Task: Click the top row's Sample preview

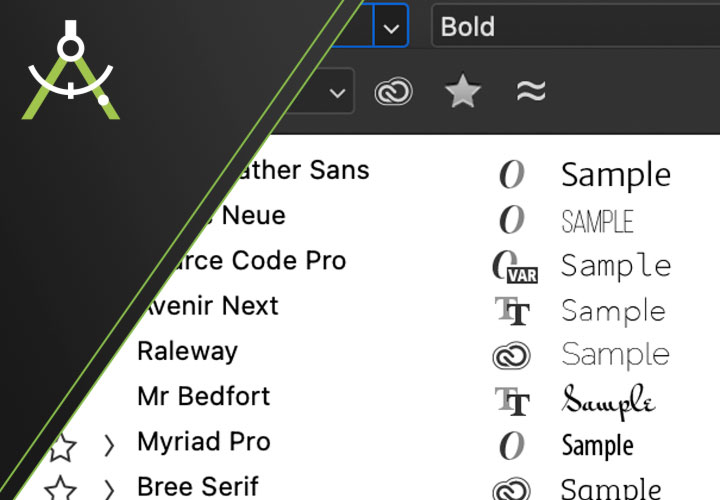Action: tap(616, 175)
